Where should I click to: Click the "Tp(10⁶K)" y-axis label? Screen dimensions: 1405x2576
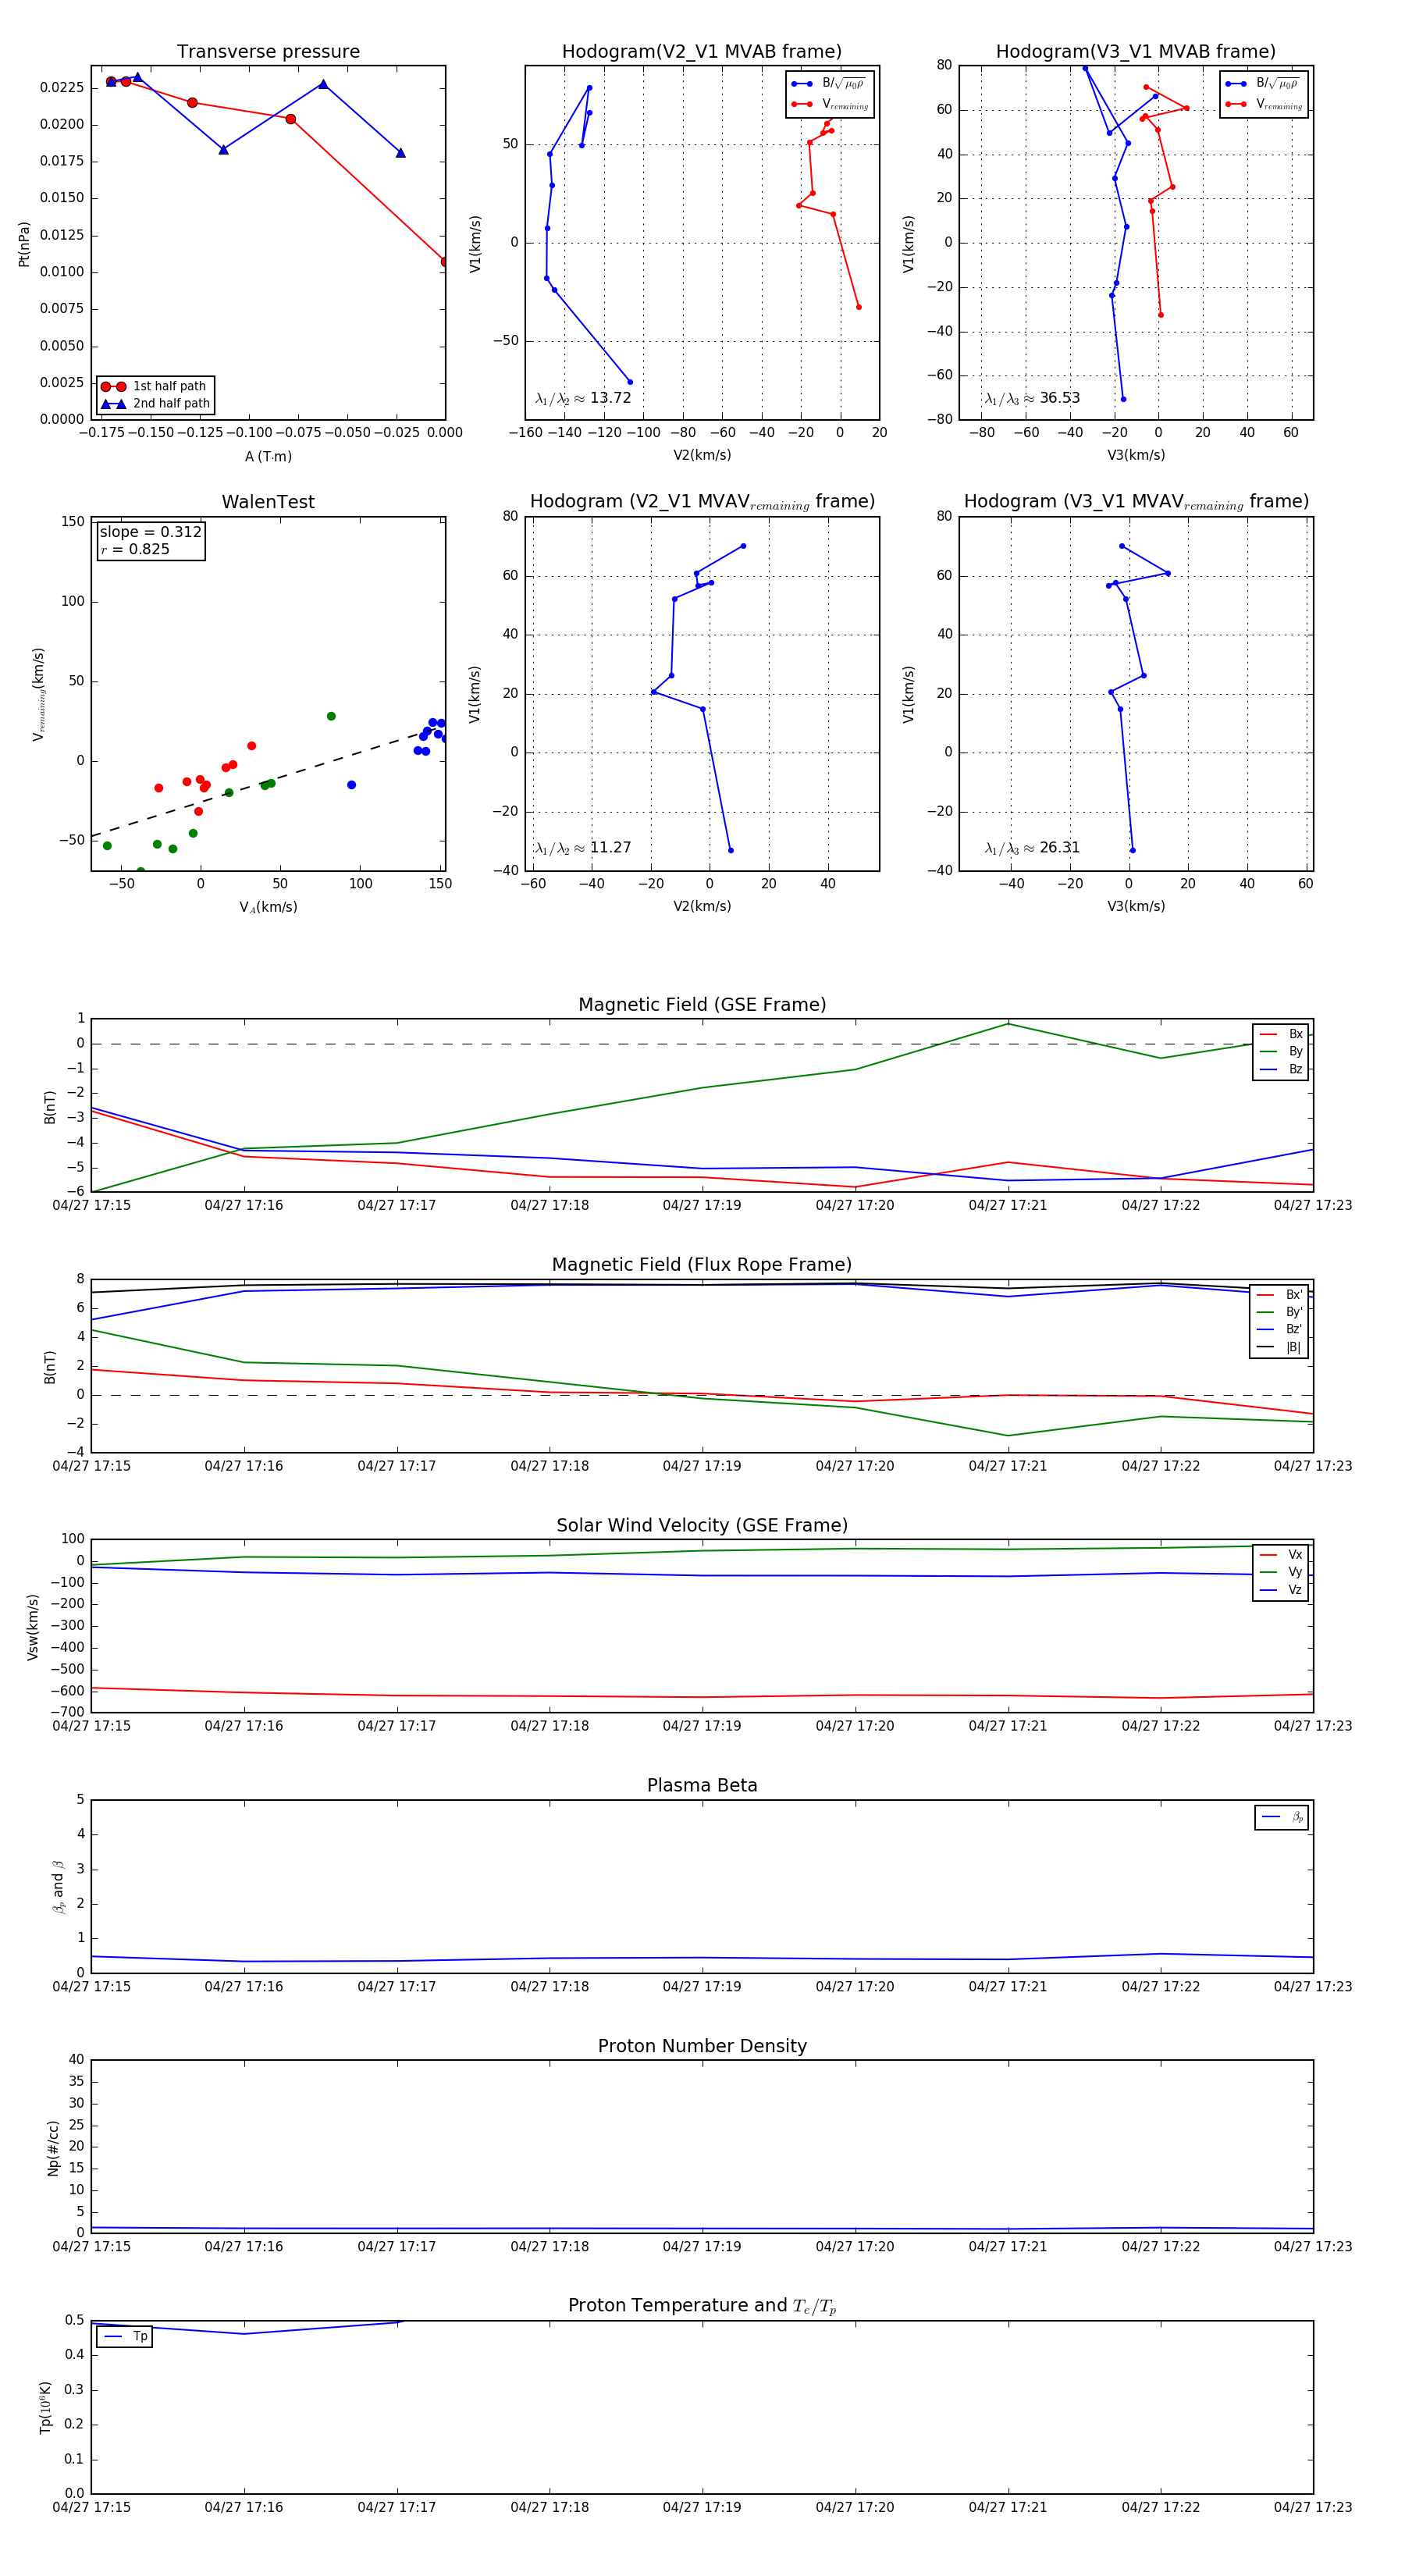point(45,2407)
